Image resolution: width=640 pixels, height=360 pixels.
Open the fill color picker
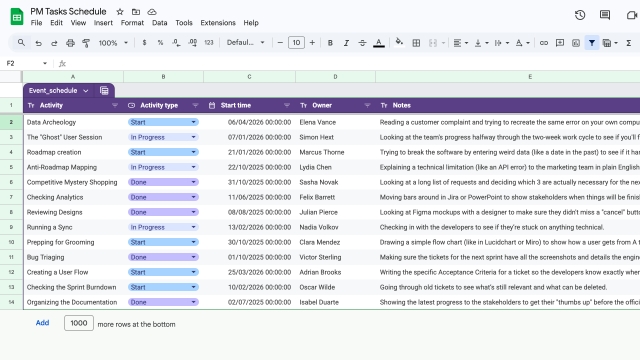[x=399, y=42]
